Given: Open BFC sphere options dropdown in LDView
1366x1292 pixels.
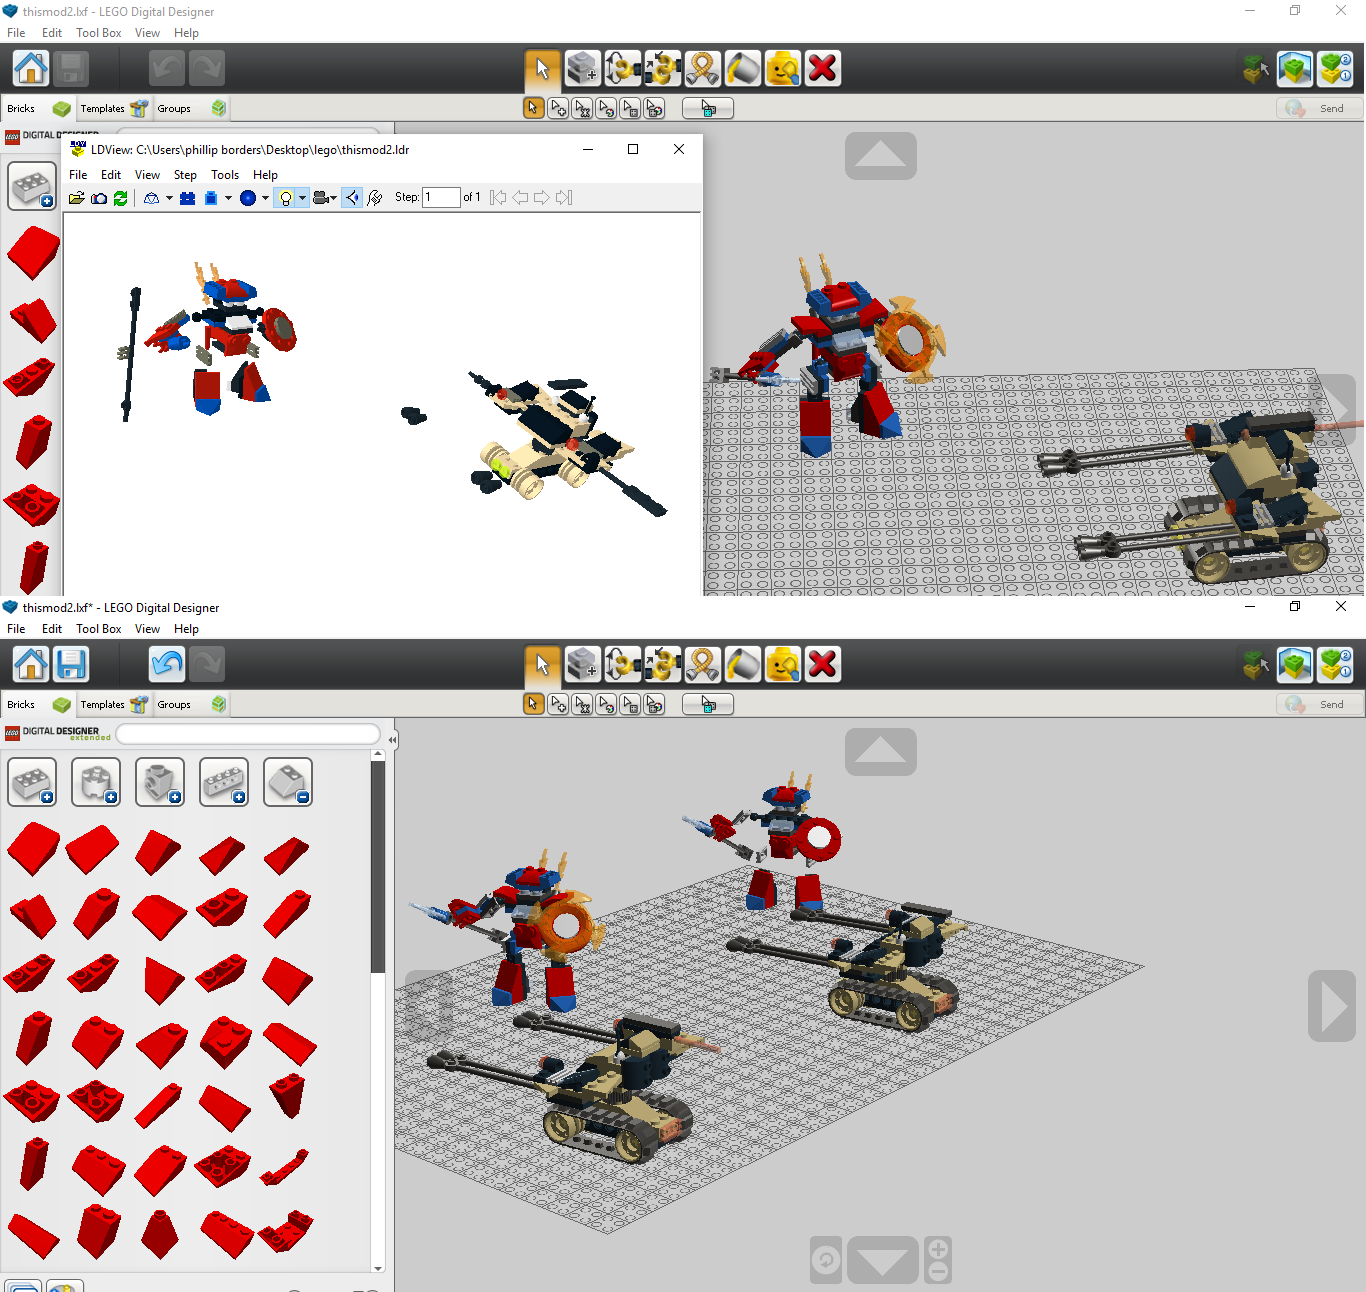Looking at the screenshot, I should [x=265, y=198].
